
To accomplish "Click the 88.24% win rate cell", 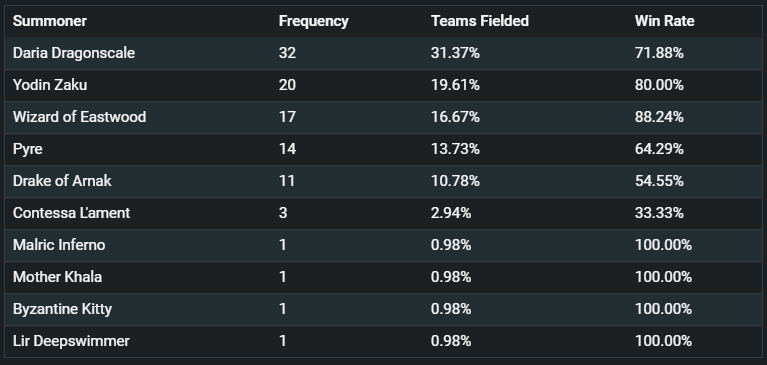I will coord(659,117).
